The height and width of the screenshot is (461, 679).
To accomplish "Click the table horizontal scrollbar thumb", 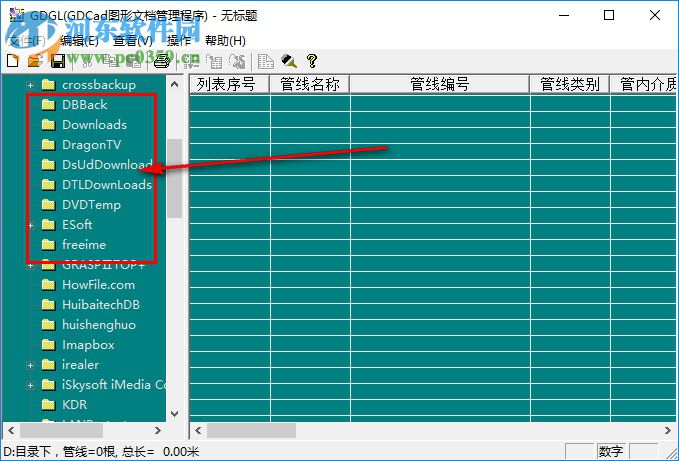I will tap(252, 431).
